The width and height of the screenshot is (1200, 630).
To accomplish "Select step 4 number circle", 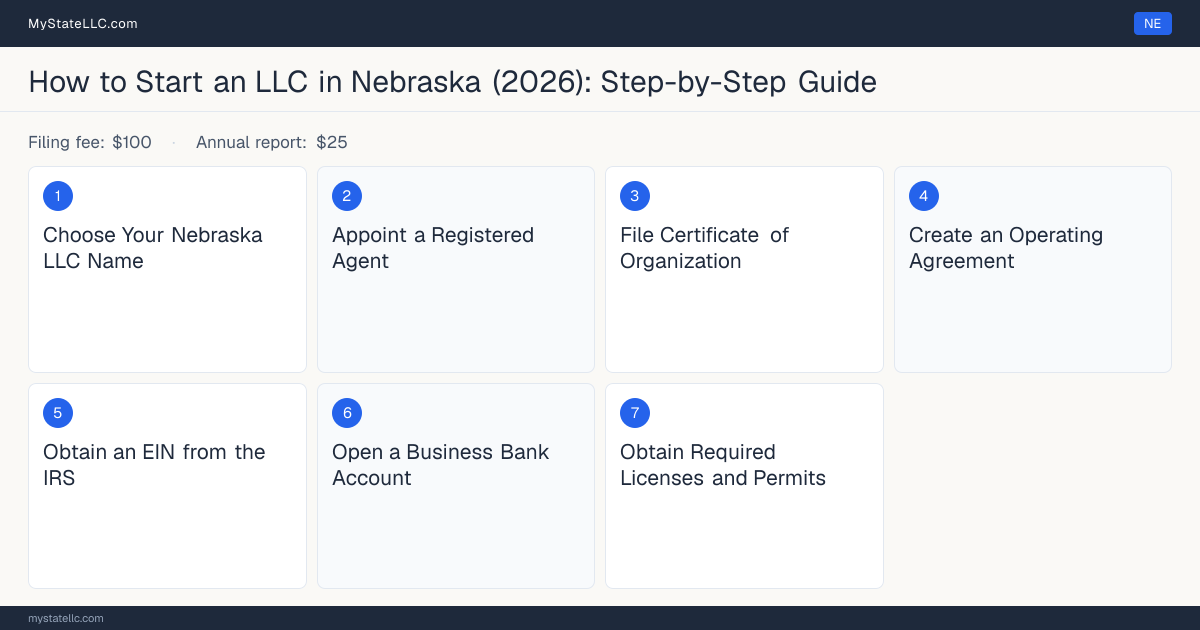I will 924,196.
